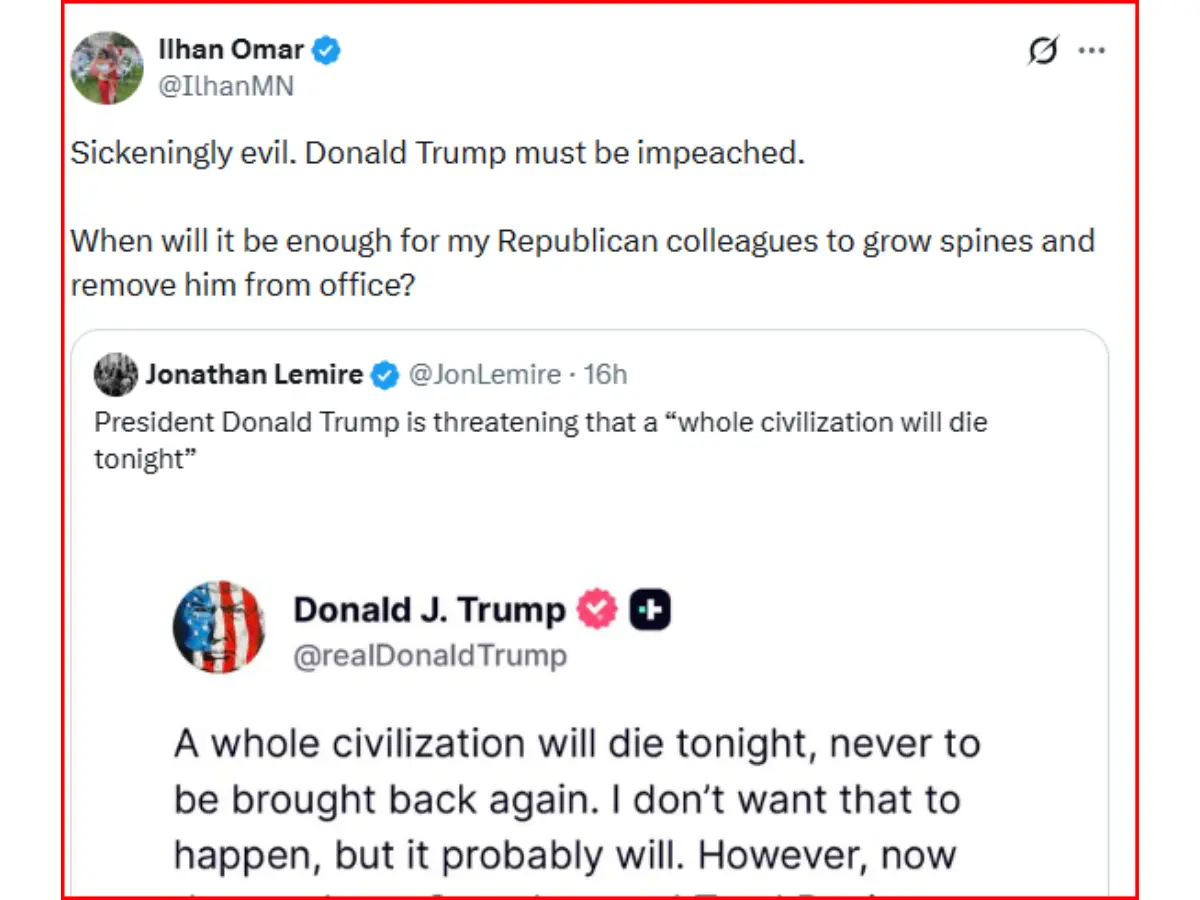Image resolution: width=1200 pixels, height=900 pixels.
Task: Click the black plus badge beside Trump's name
Action: pyautogui.click(x=650, y=609)
